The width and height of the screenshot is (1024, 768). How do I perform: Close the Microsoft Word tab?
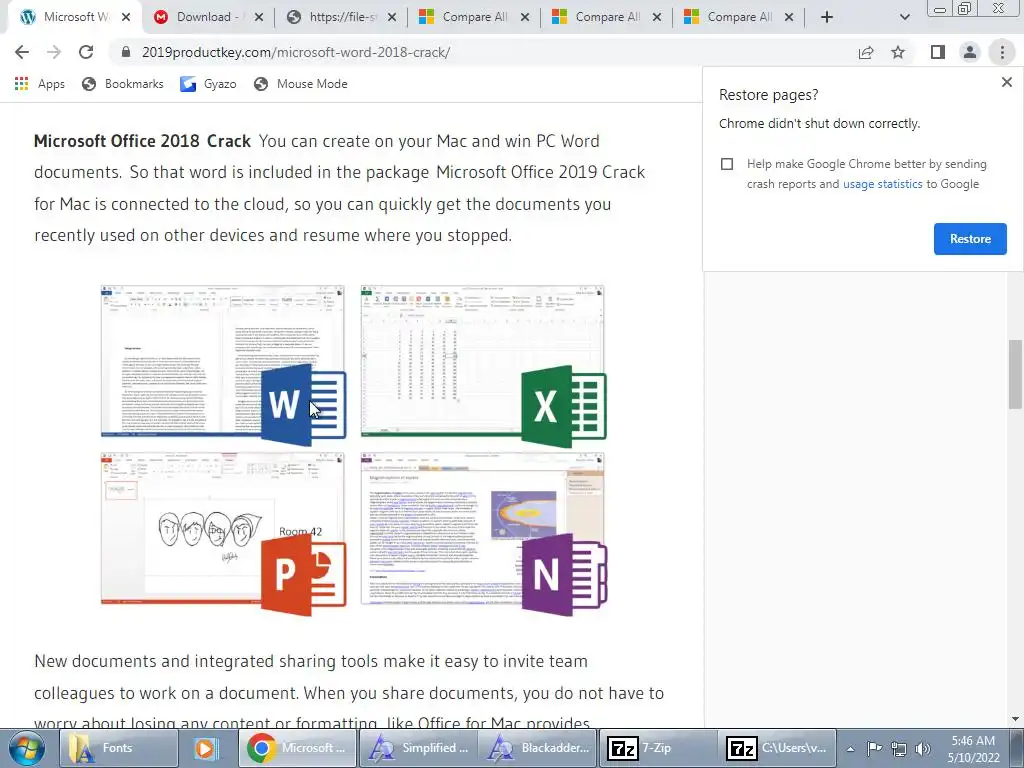tap(126, 17)
